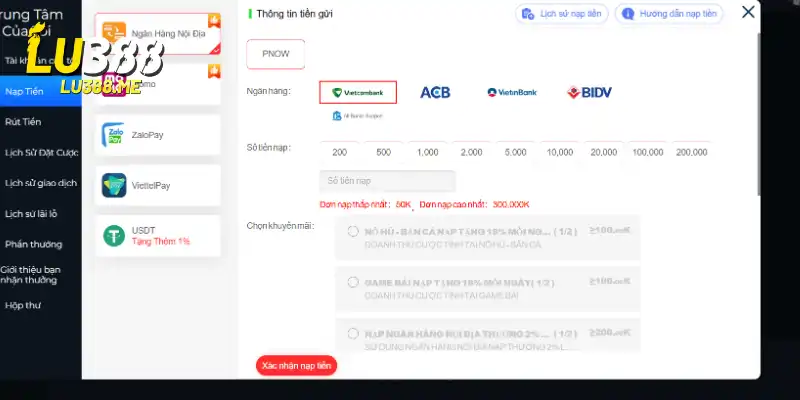Select Nạp Ngân Hàng Nội Địa promotion radio
800x400 pixels.
(x=353, y=334)
